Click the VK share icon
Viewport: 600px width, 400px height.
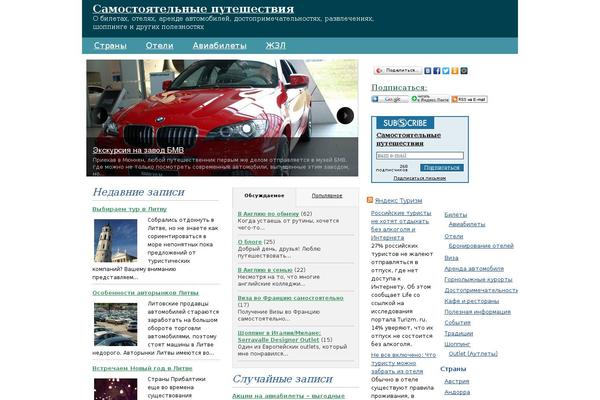[x=427, y=71]
